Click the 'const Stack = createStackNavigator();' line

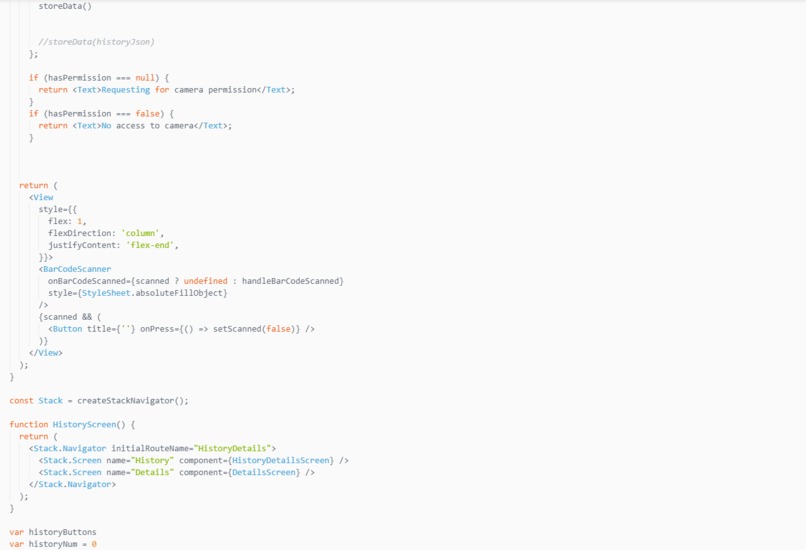coord(99,400)
